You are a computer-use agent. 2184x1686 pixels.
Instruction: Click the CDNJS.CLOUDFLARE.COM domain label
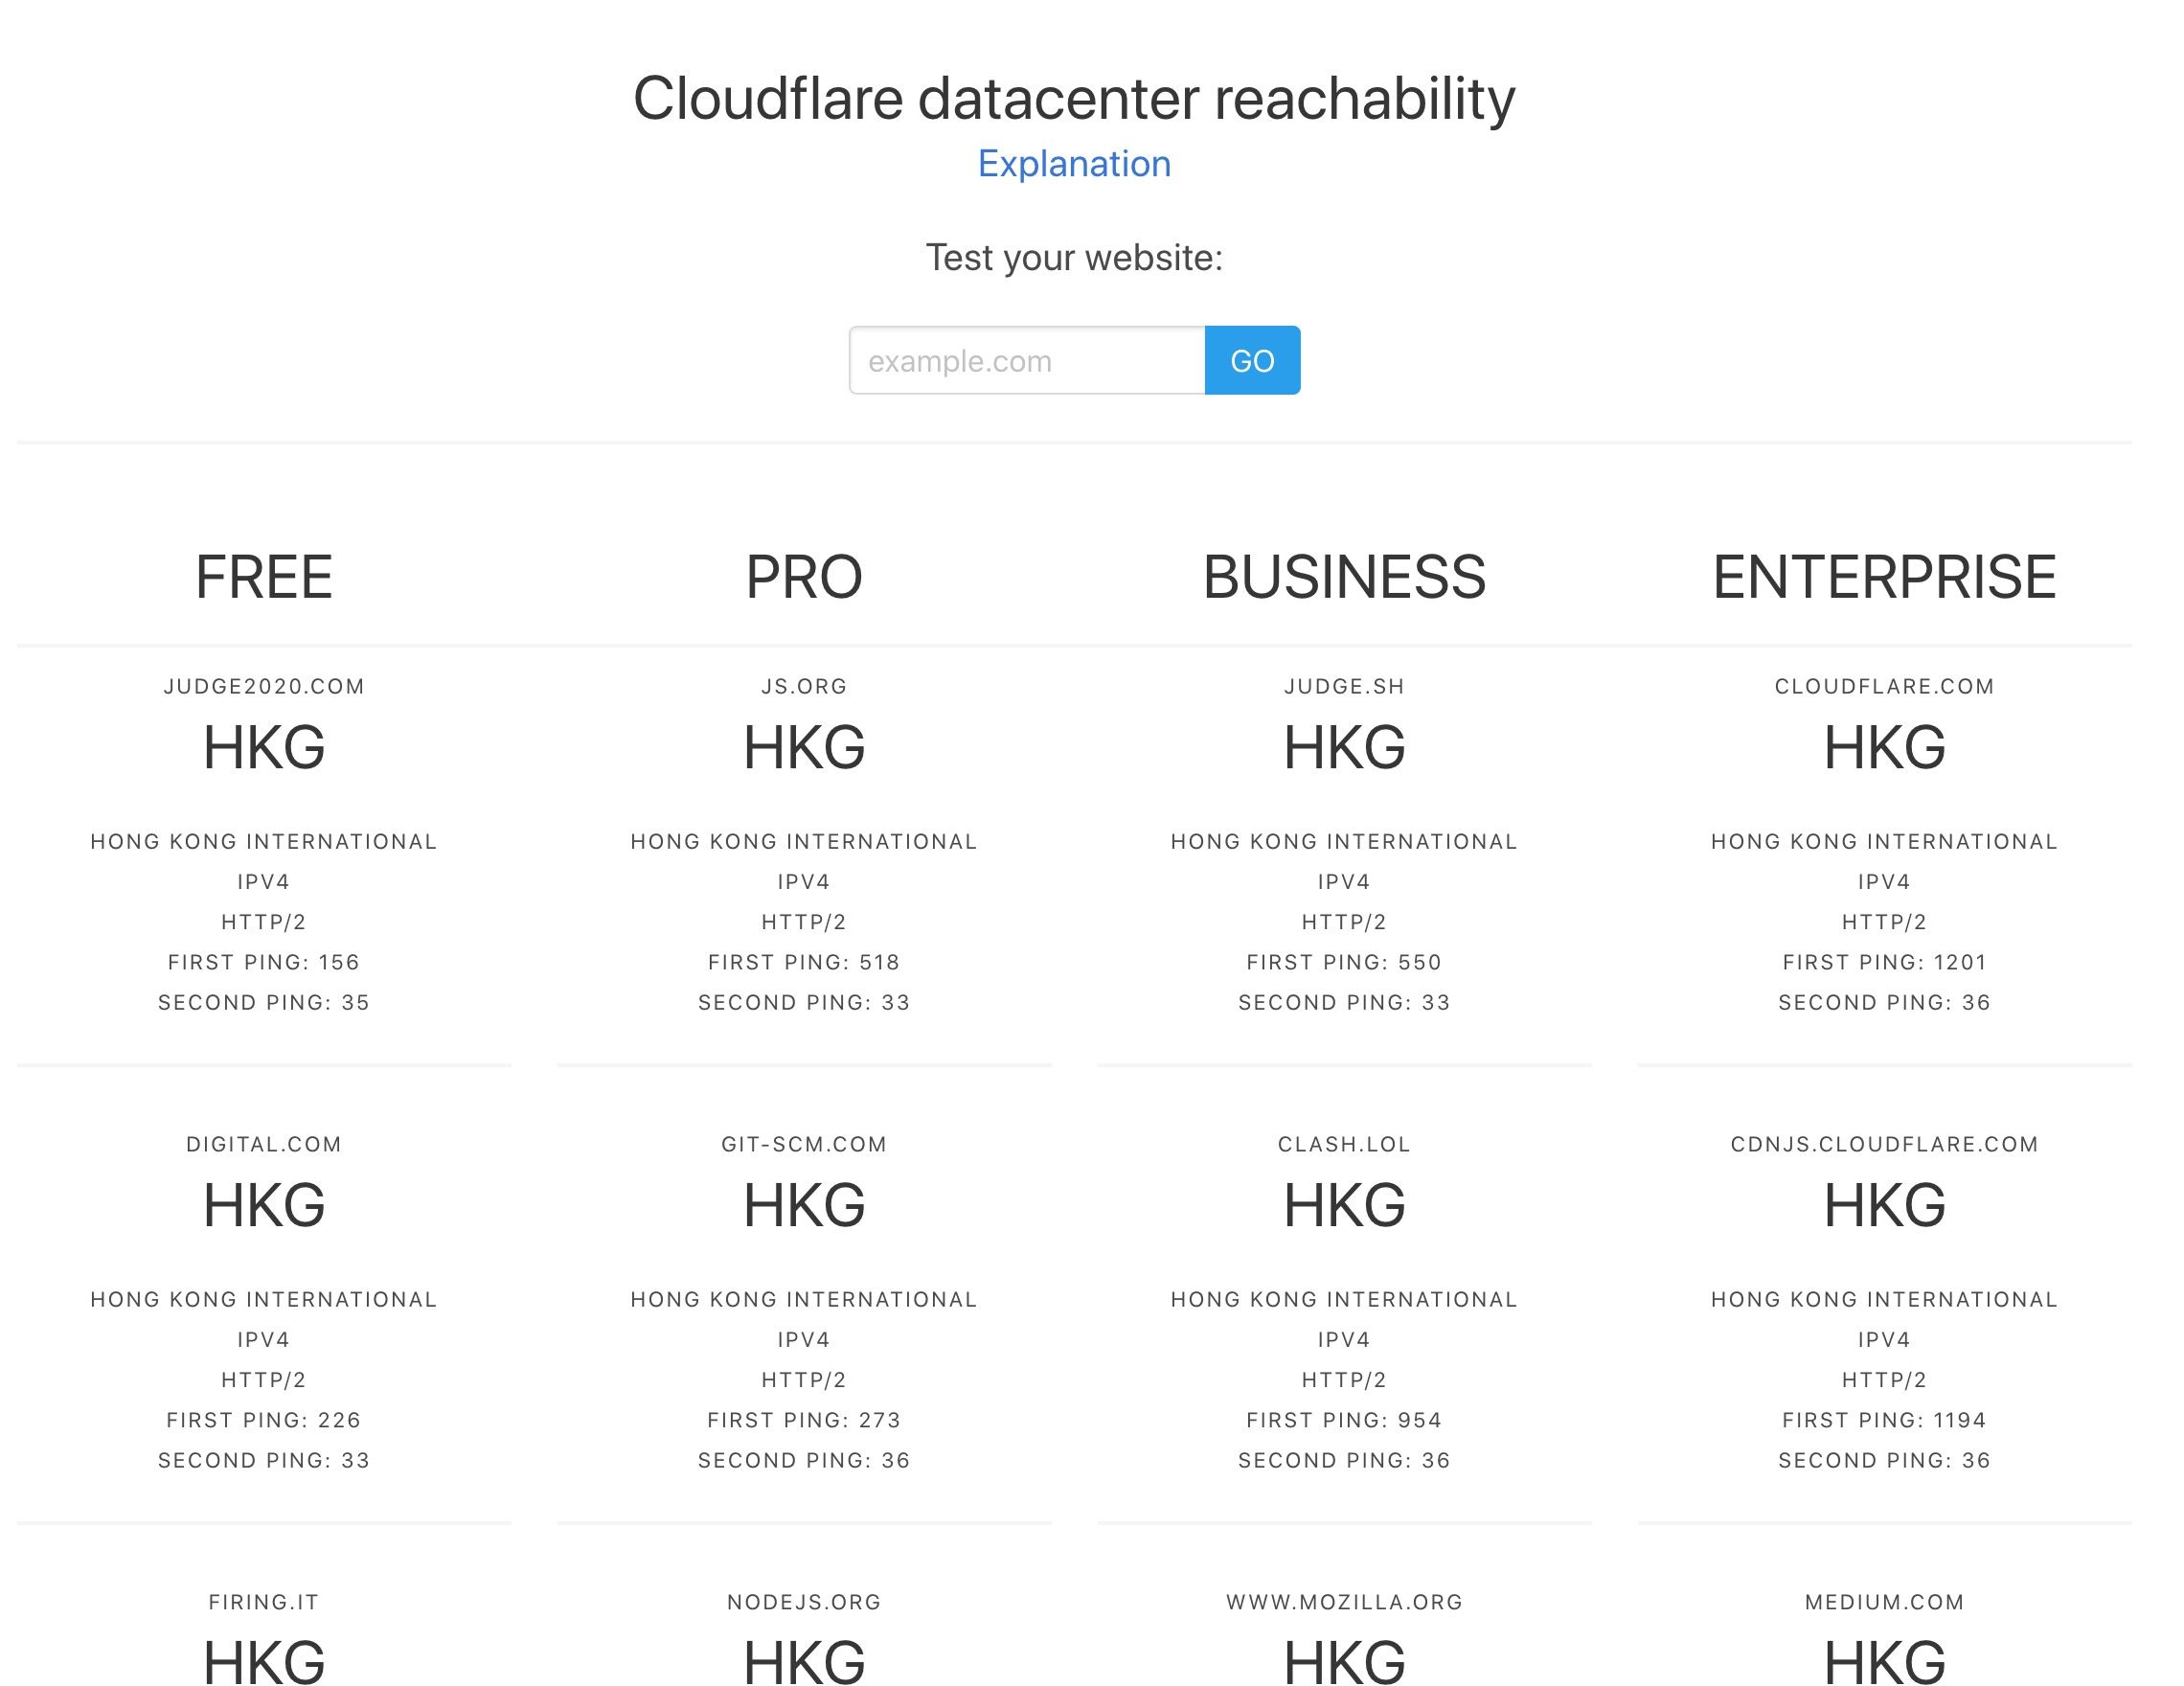pyautogui.click(x=1885, y=1144)
